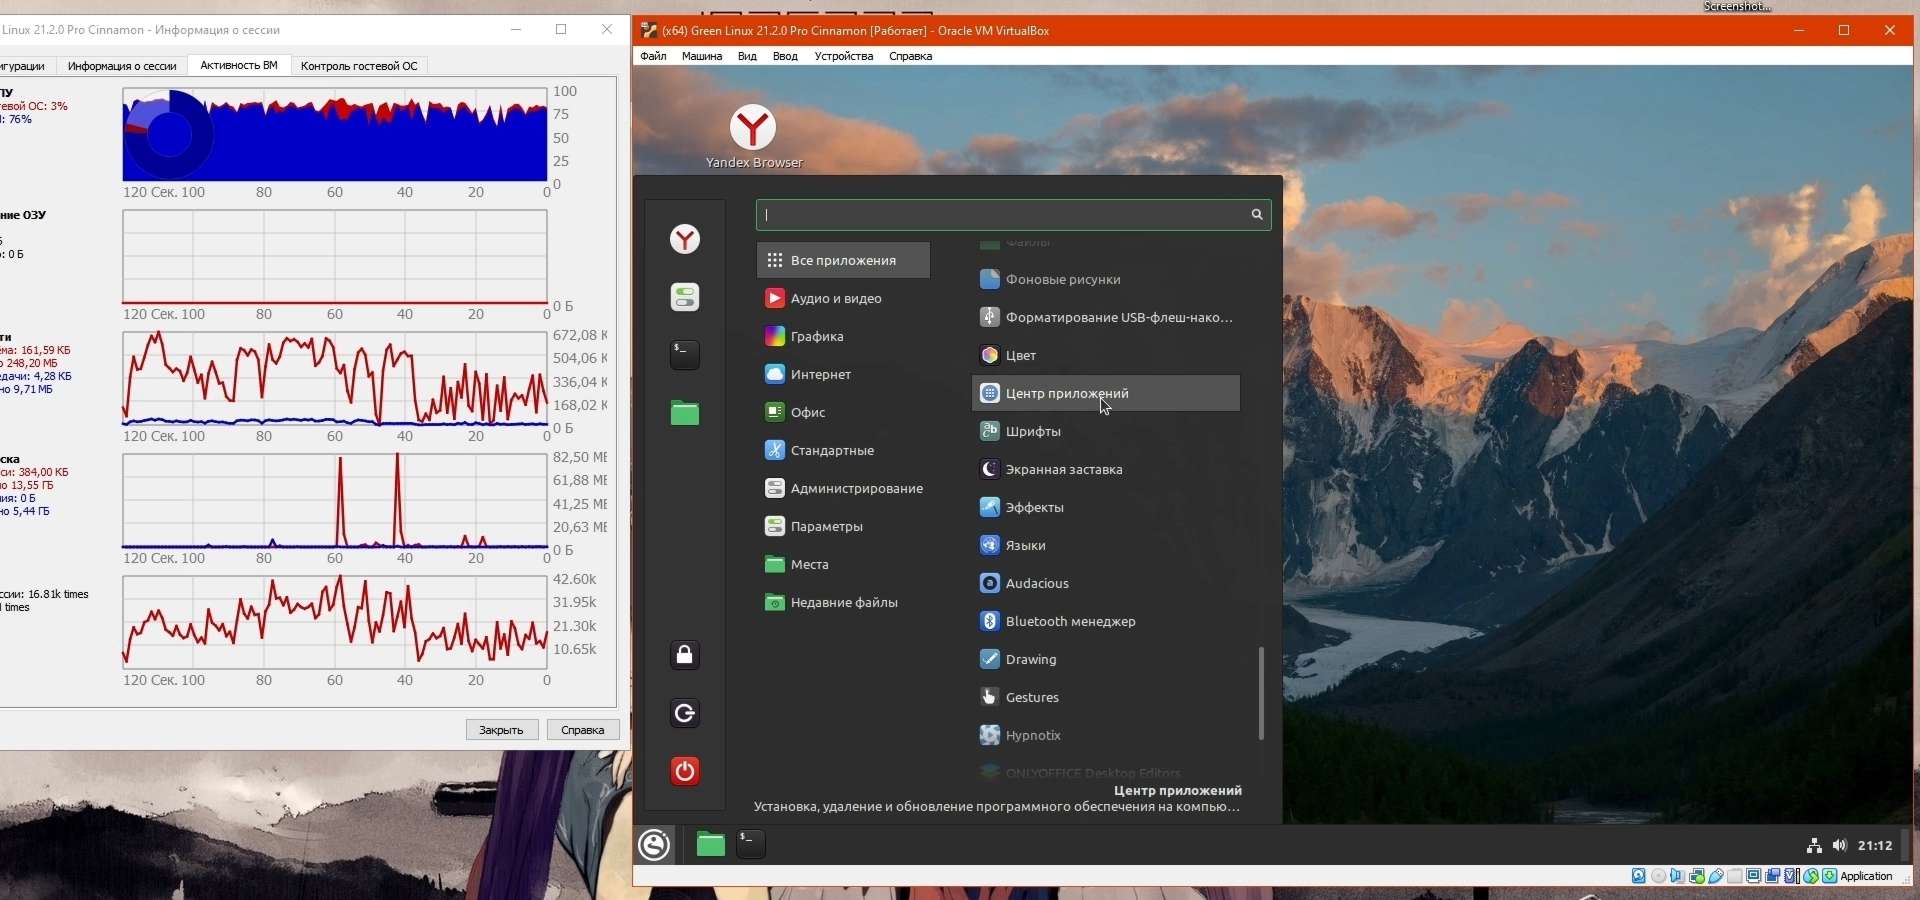The height and width of the screenshot is (900, 1920).
Task: Select the Стандартные category
Action: (843, 450)
